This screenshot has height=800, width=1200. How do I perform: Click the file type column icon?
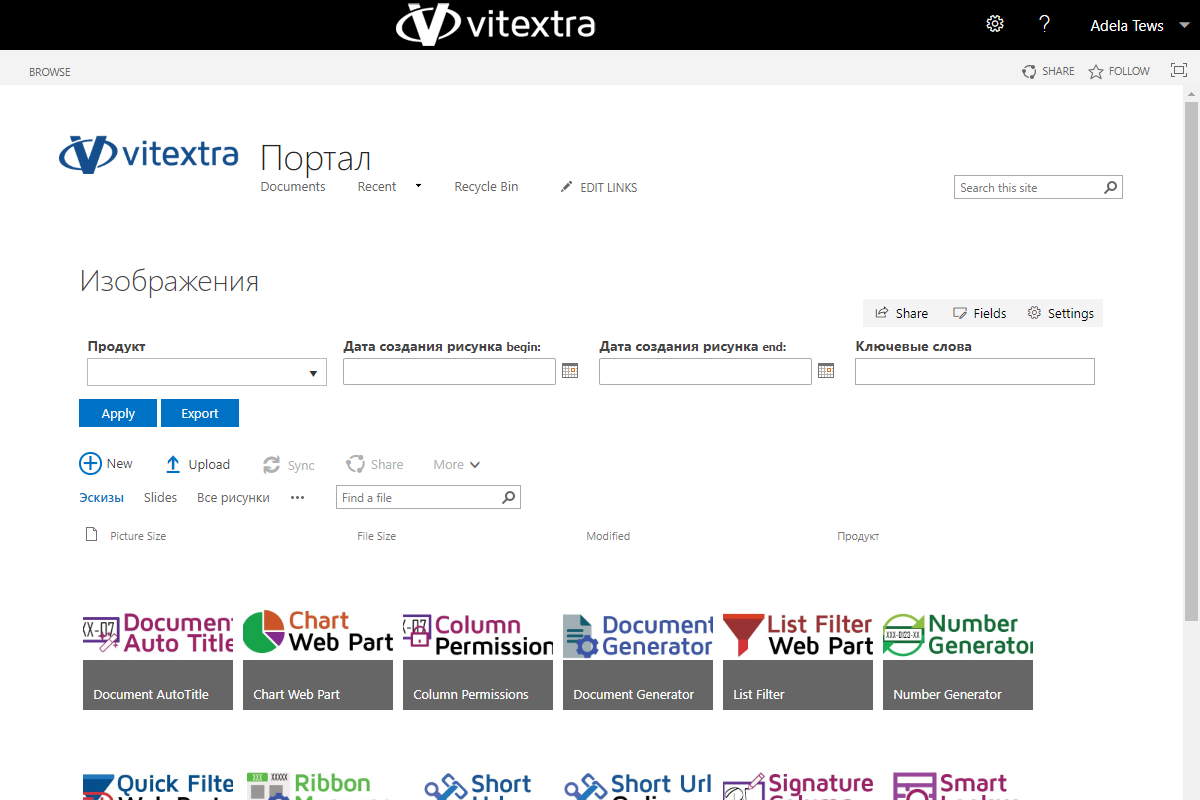(x=92, y=534)
